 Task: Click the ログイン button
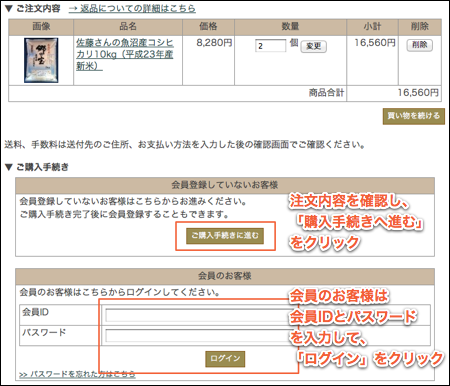pos(225,359)
